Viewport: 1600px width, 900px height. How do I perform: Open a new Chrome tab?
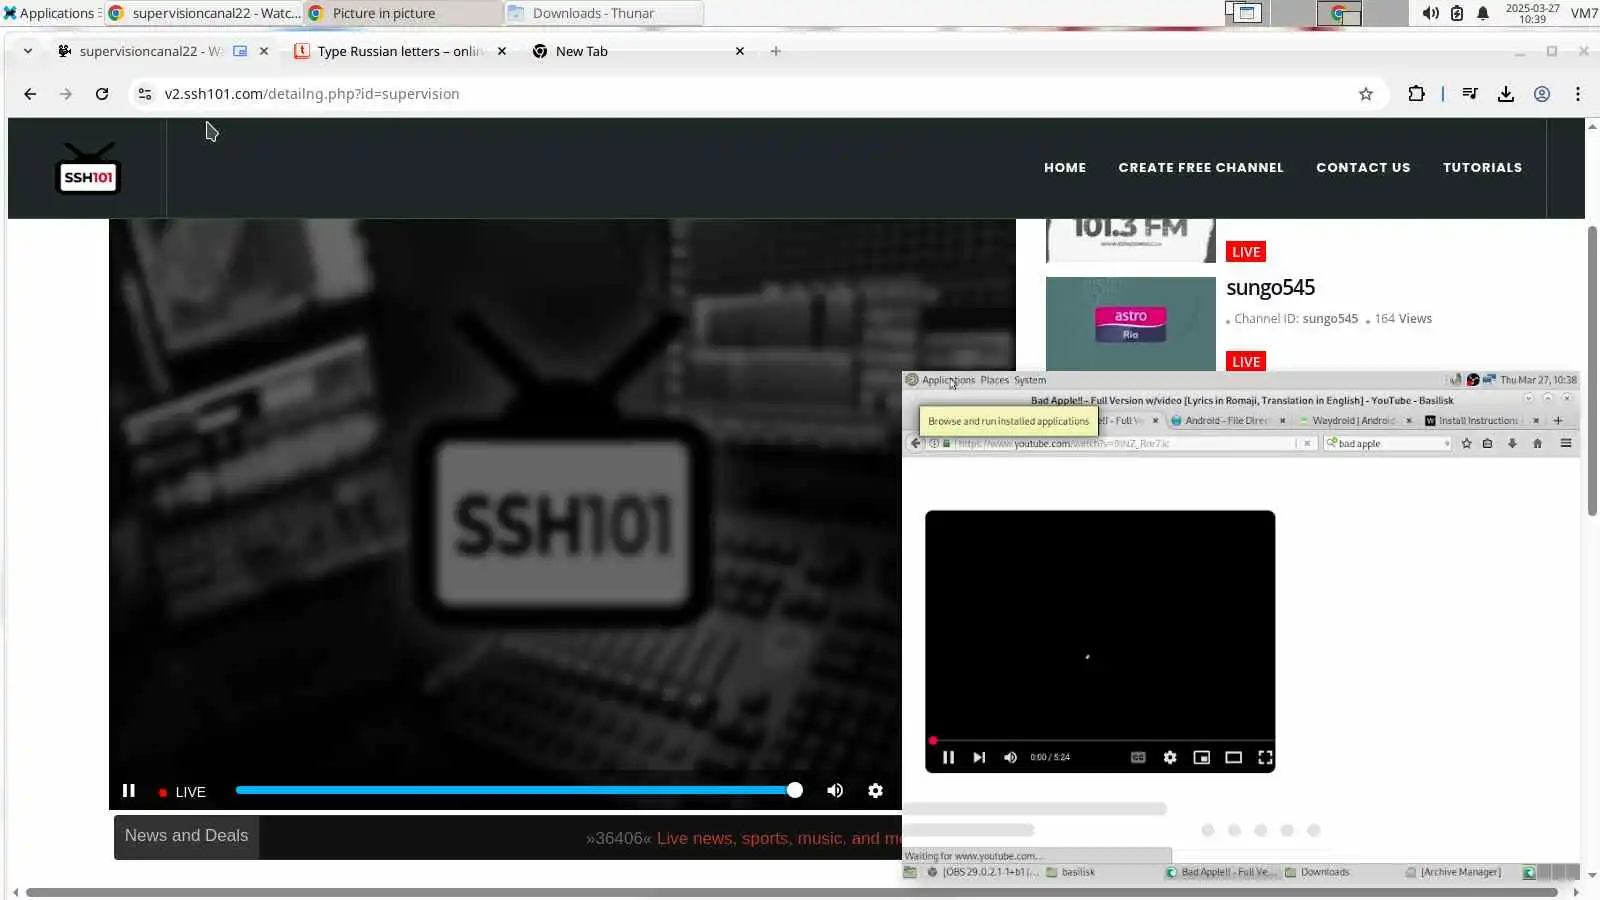(776, 51)
